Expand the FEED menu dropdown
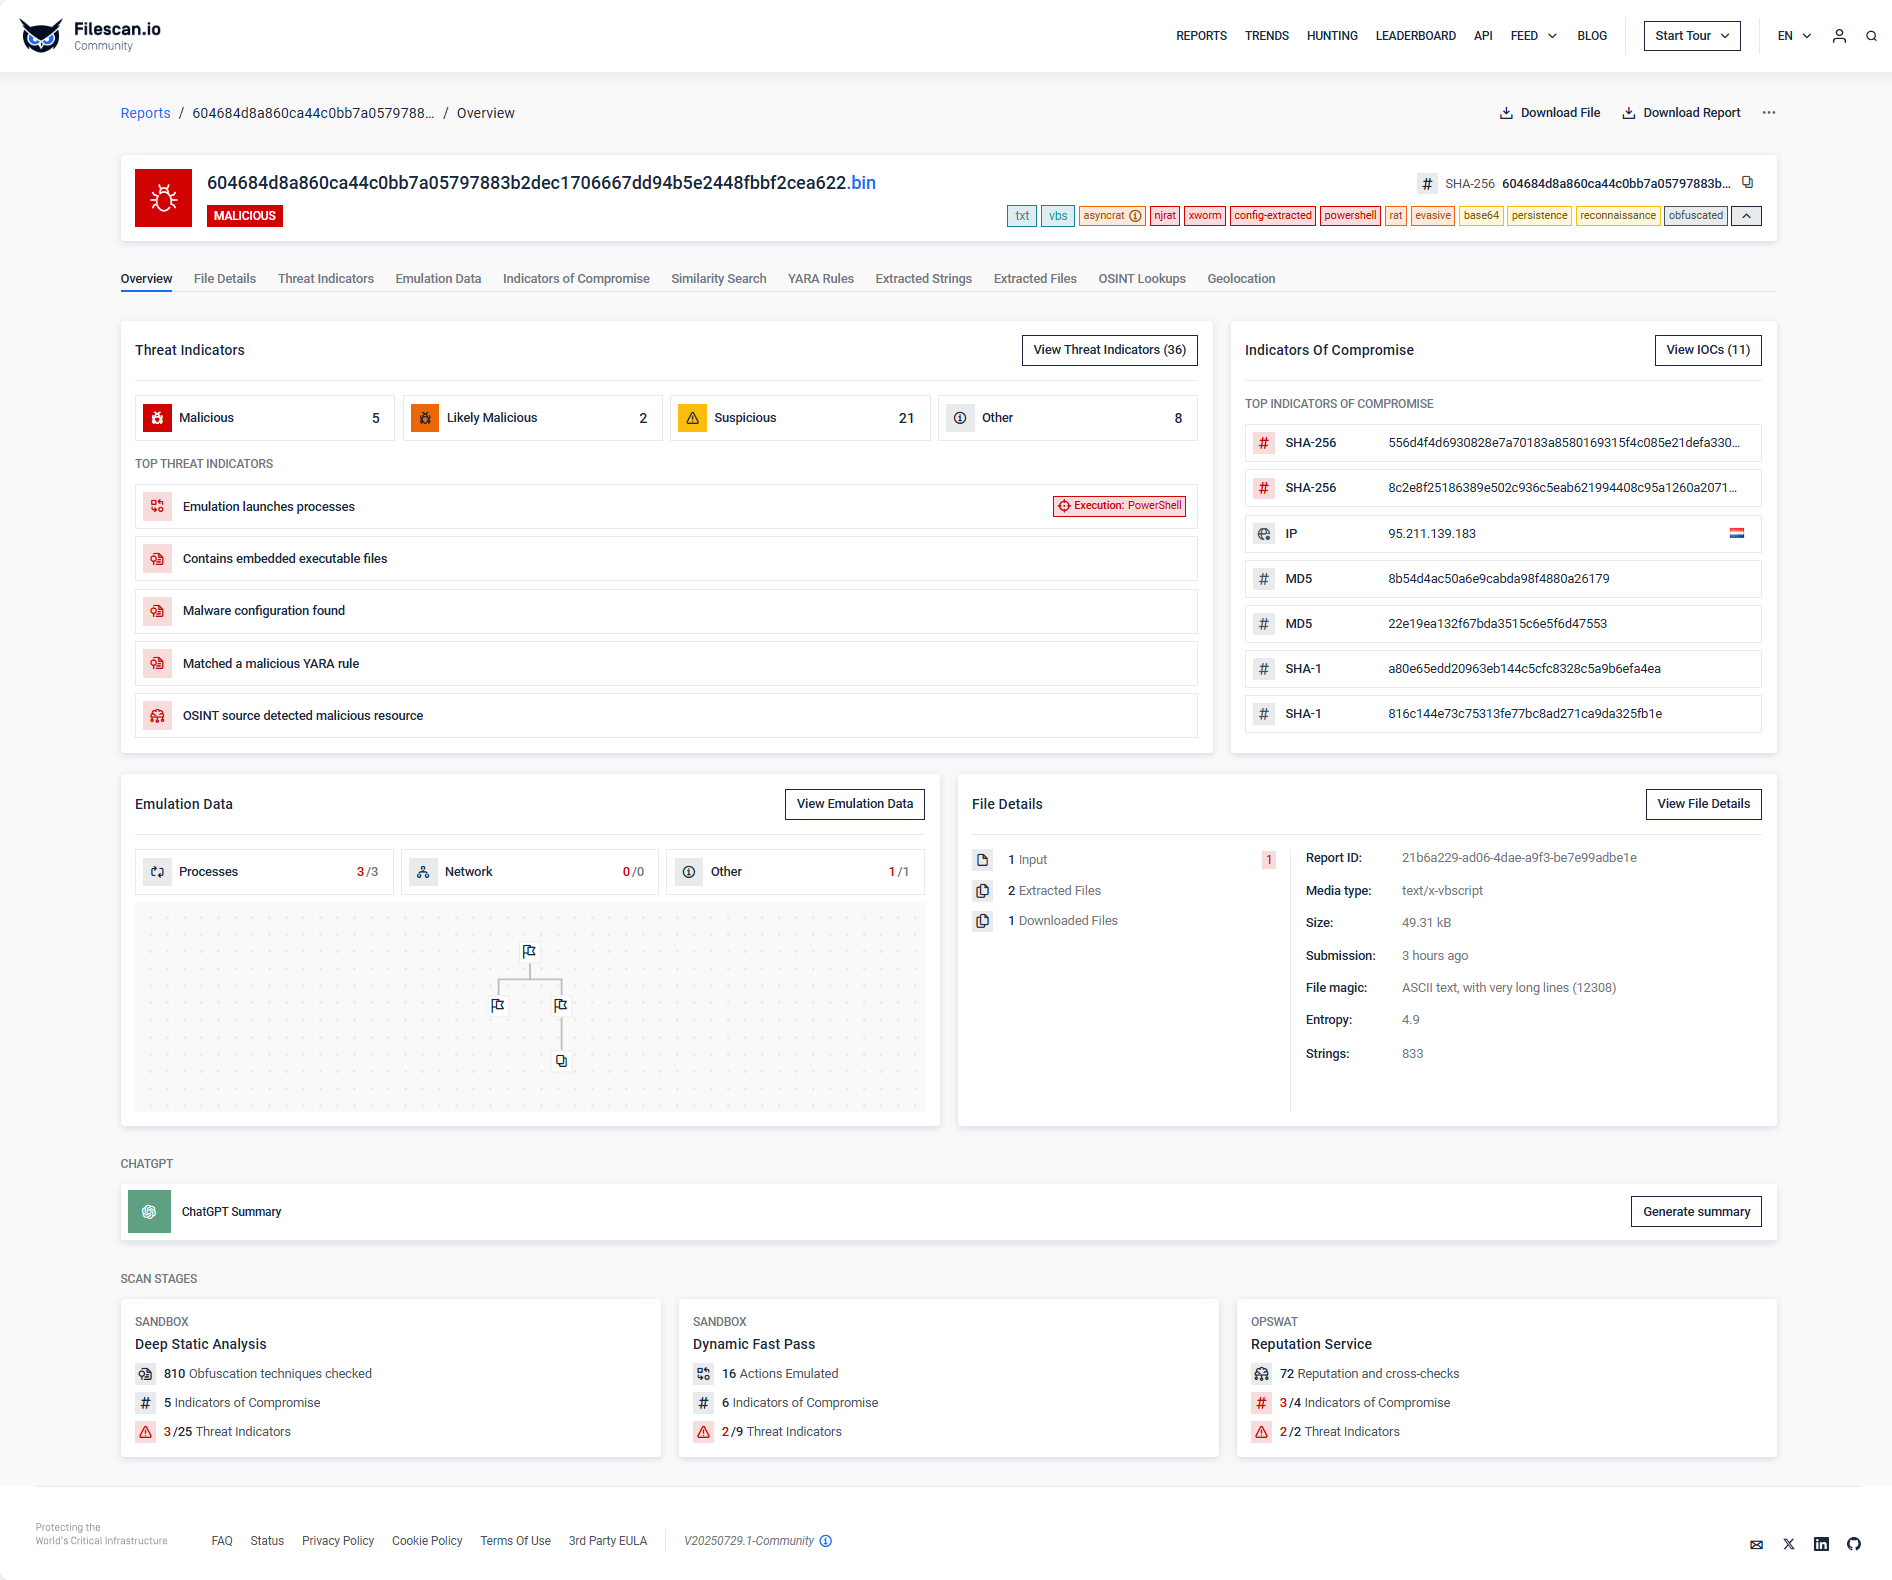 coord(1533,36)
